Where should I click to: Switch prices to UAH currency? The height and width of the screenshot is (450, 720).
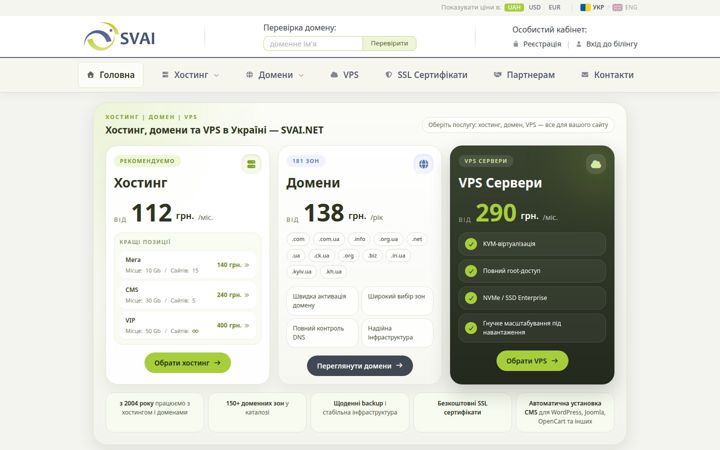(514, 7)
